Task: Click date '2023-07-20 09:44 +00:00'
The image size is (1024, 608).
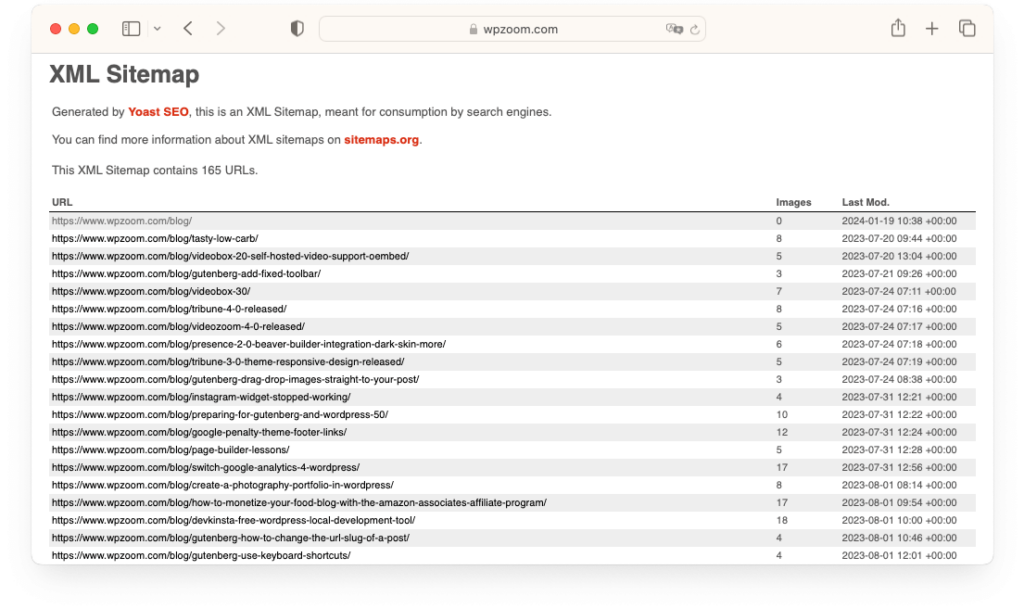Action: [899, 238]
